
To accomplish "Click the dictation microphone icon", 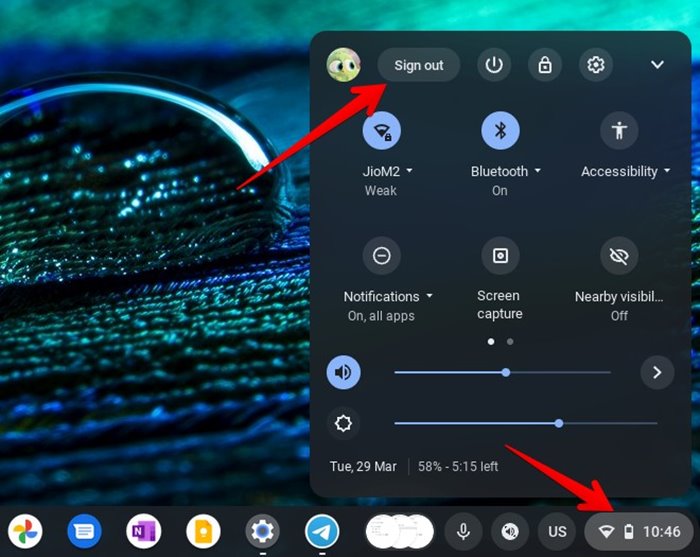I will pos(463,531).
